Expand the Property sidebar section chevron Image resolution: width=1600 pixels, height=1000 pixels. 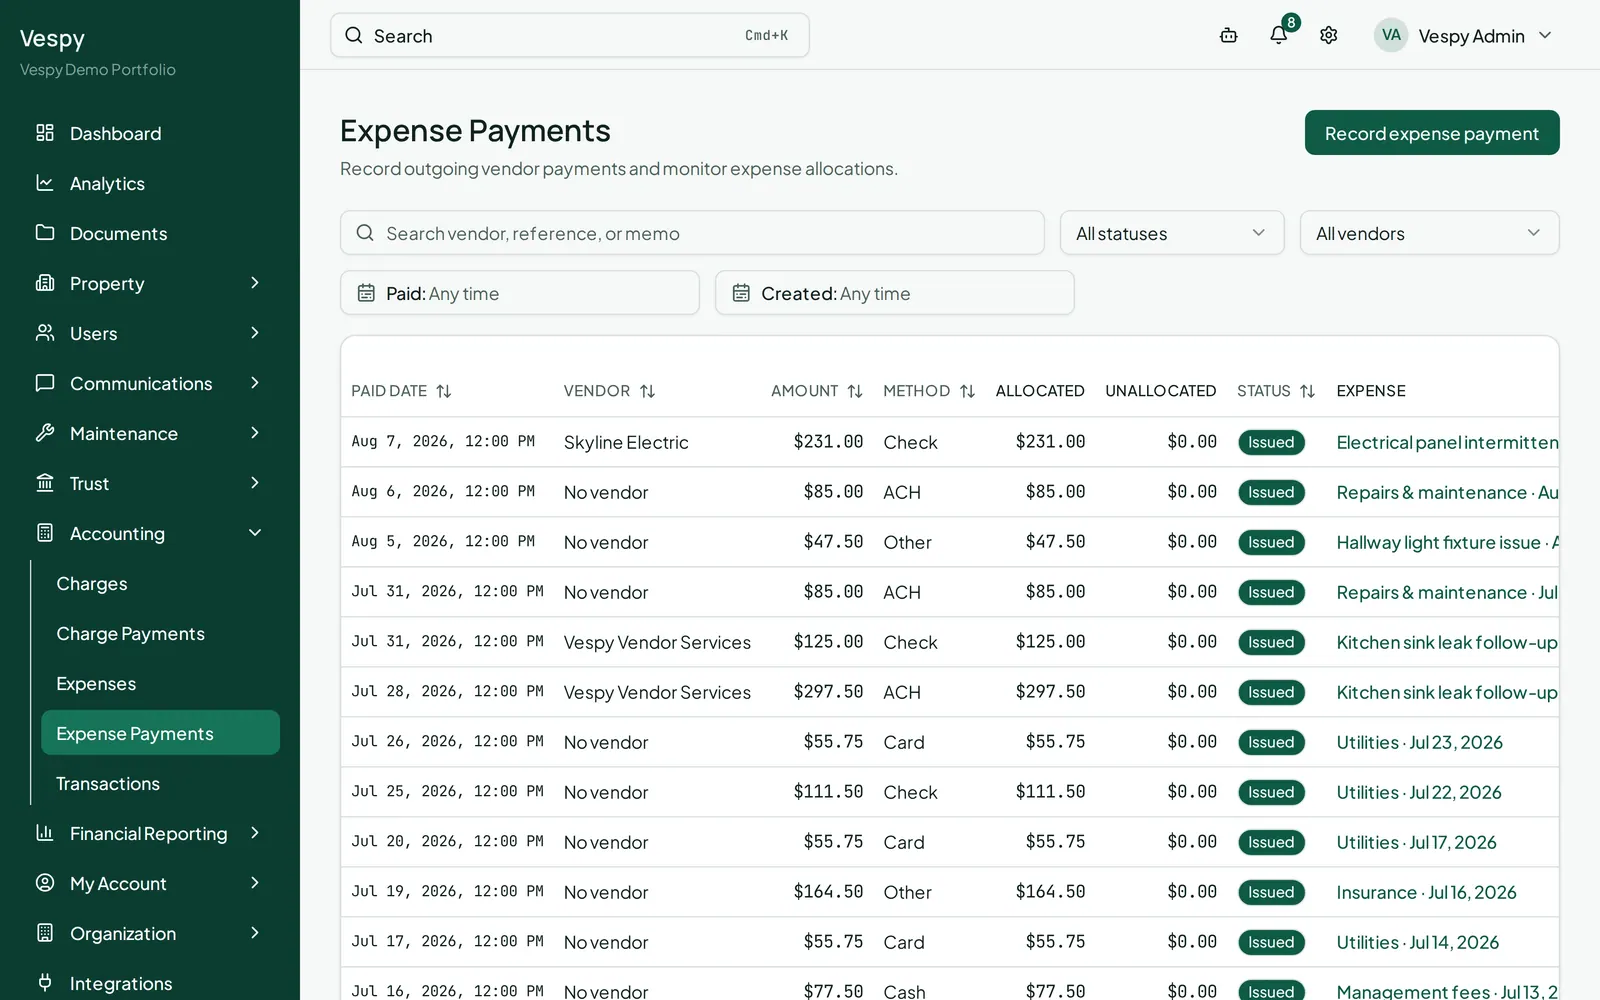tap(255, 283)
